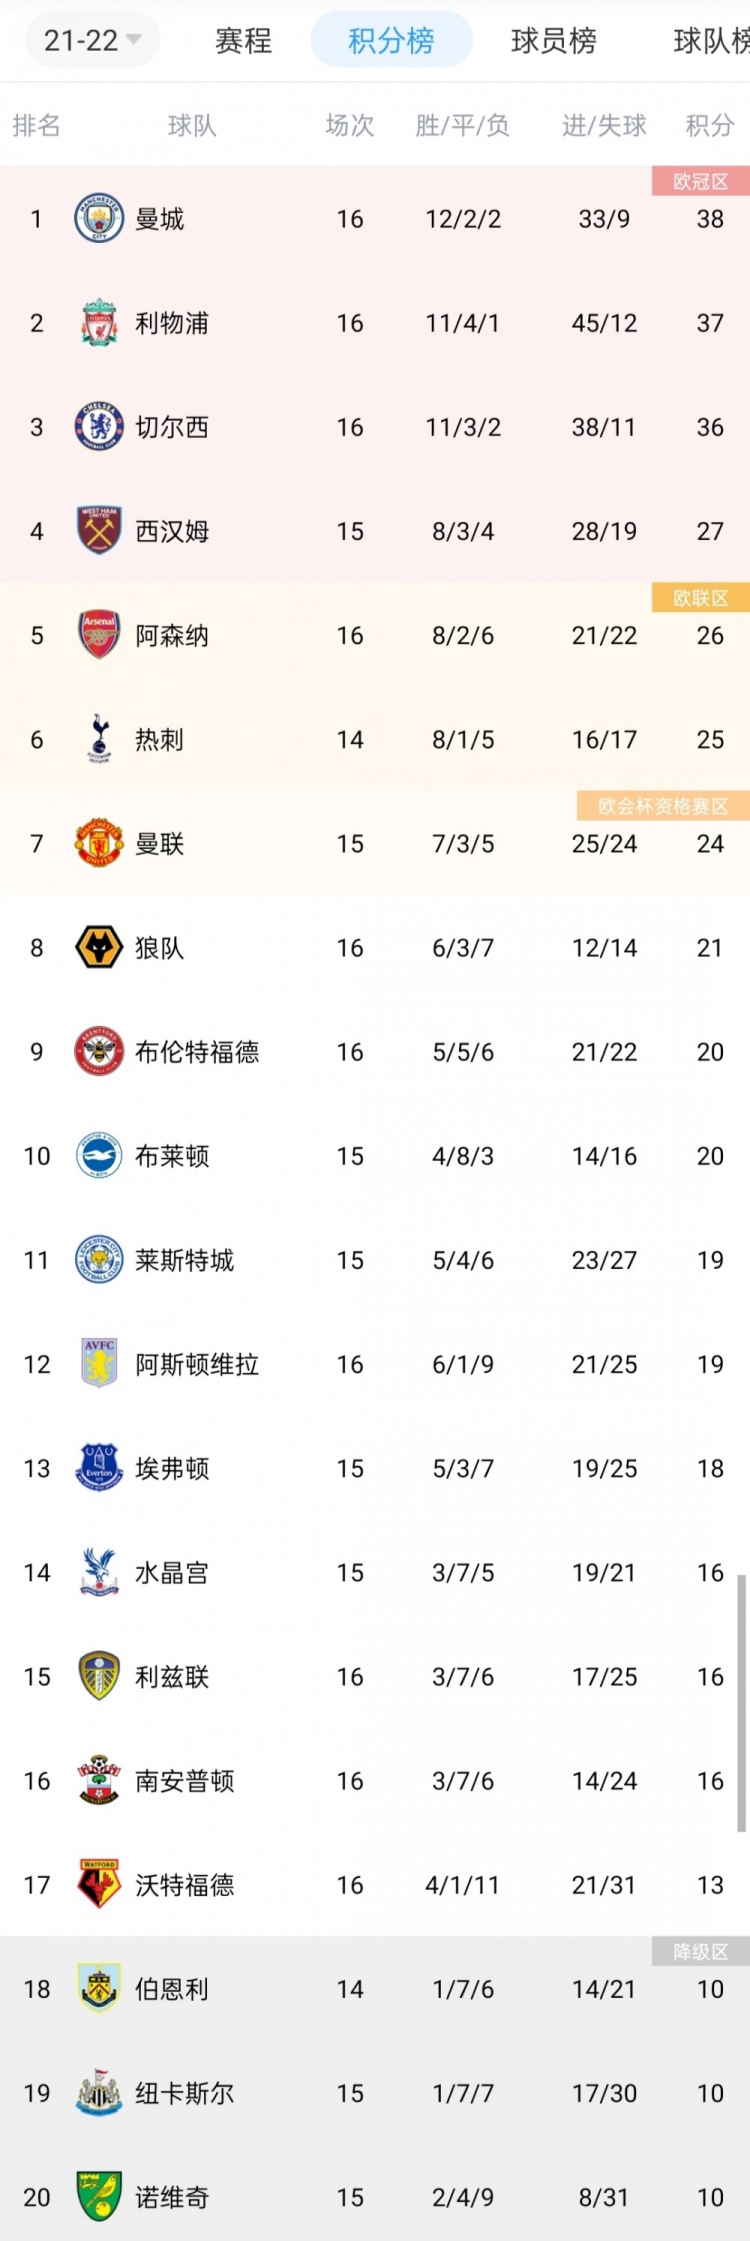Click the Manchester United badge
This screenshot has height=2241, width=750.
[x=99, y=843]
